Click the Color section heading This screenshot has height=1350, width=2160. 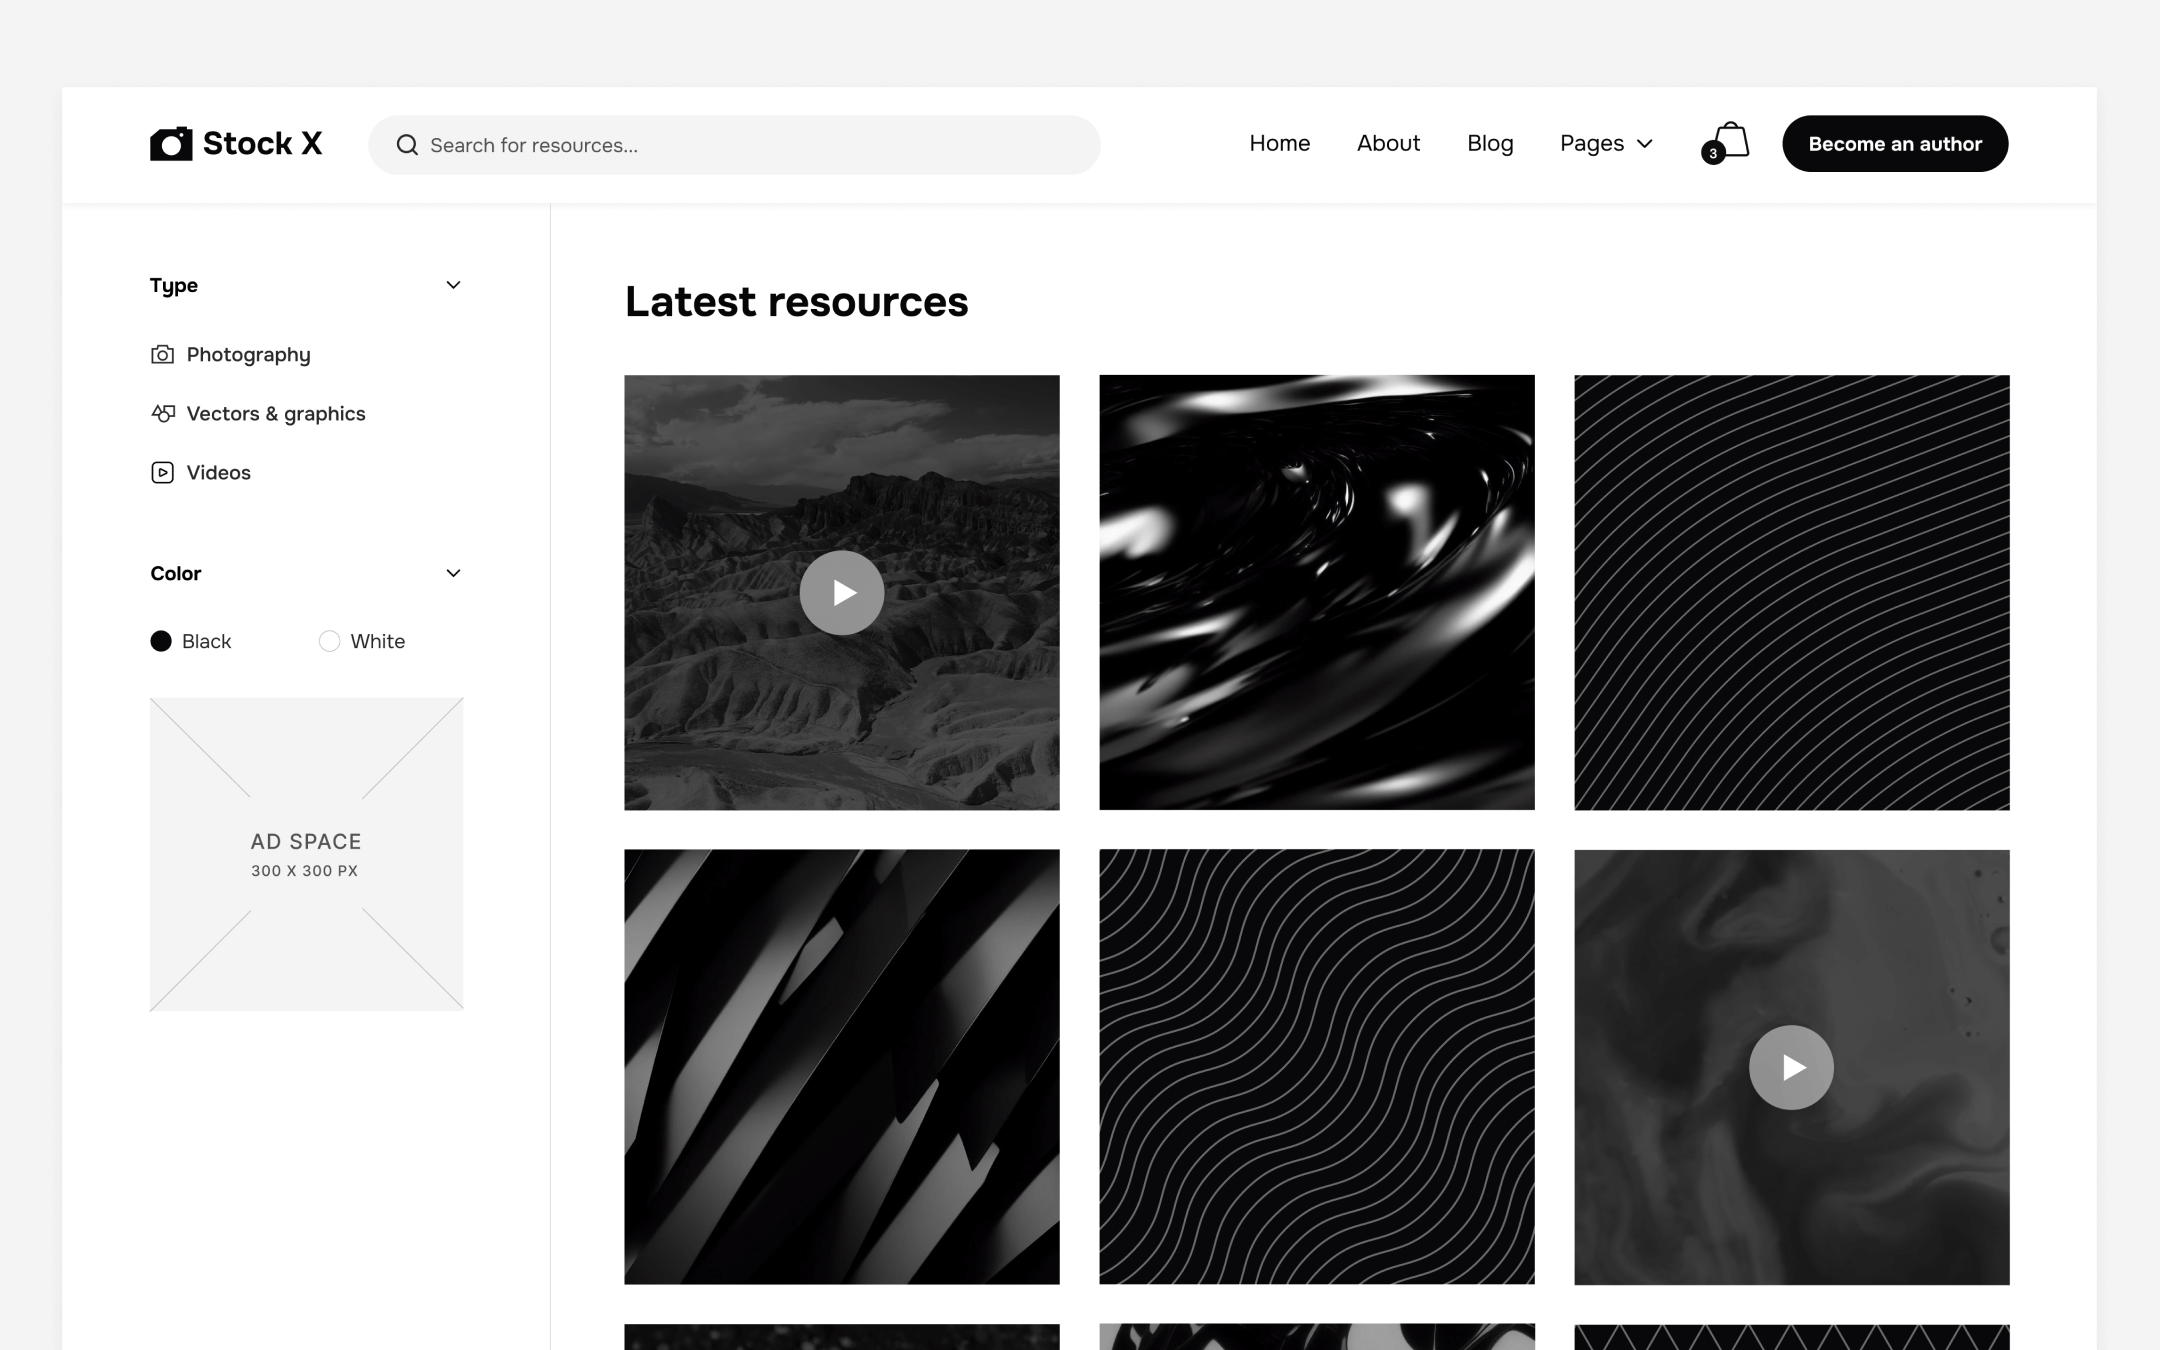click(x=176, y=573)
